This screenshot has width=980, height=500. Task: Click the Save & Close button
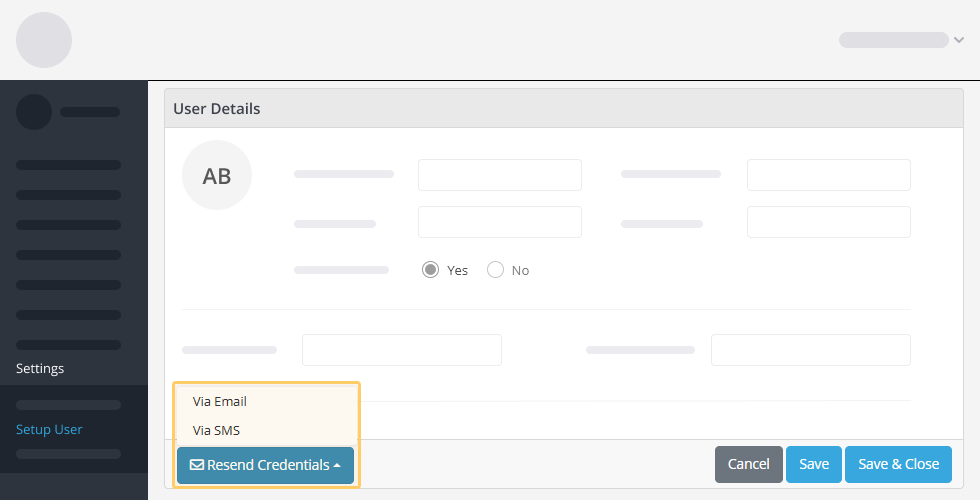pos(898,464)
